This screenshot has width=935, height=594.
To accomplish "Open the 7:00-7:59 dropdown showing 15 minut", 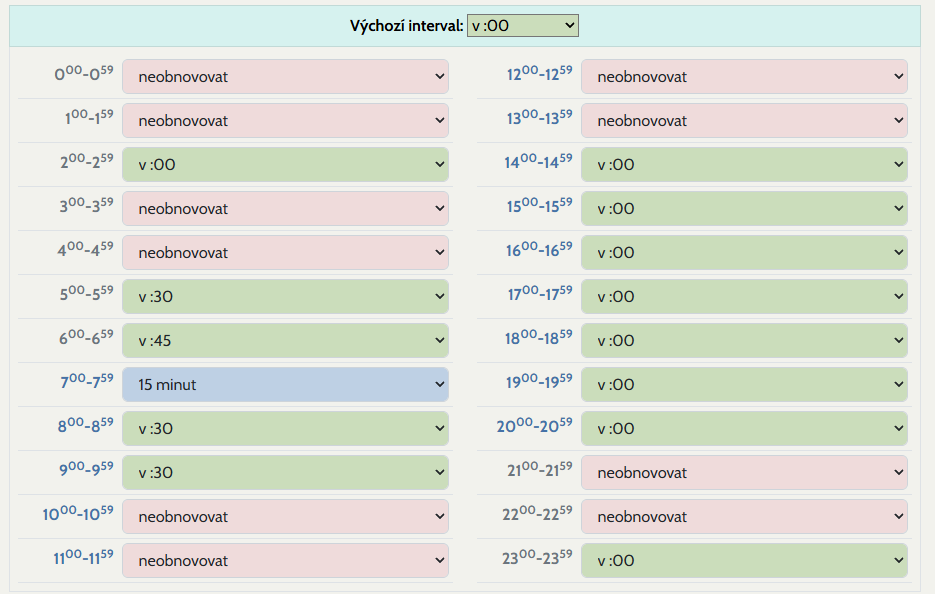I will coord(285,385).
